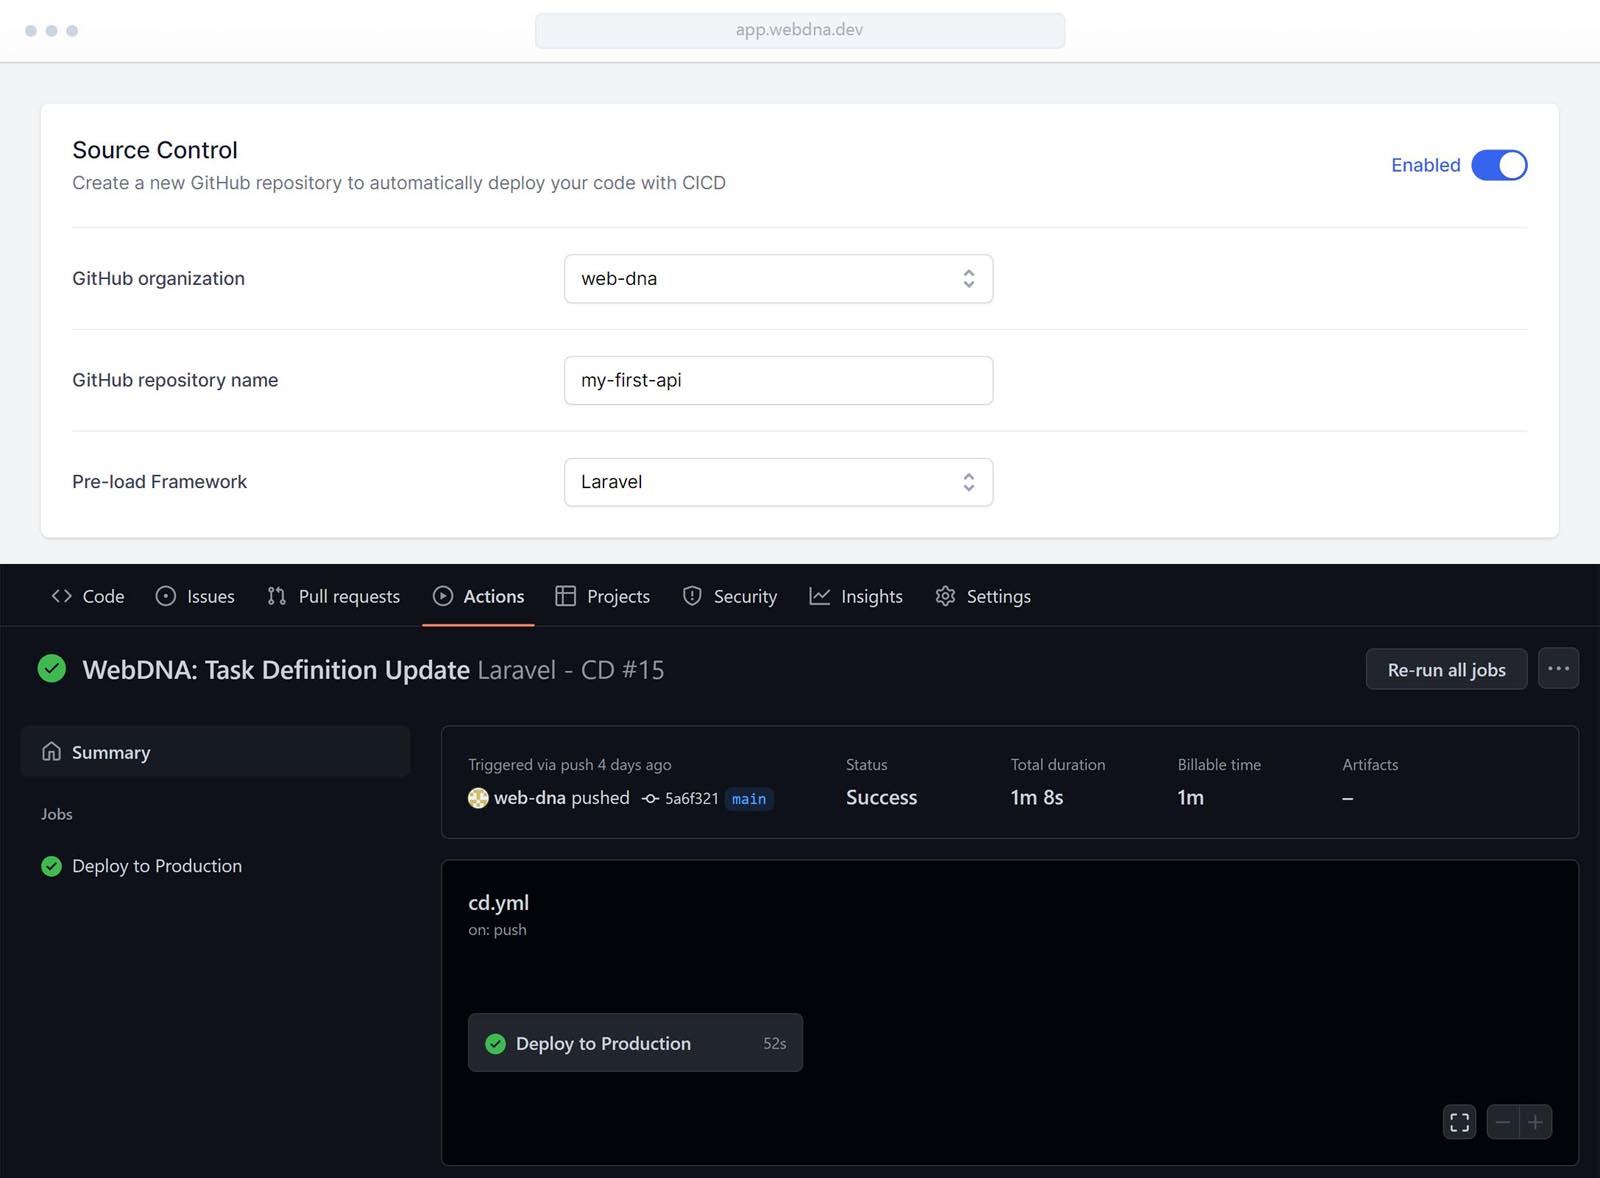Click the fullscreen workflow graph icon

[1459, 1122]
